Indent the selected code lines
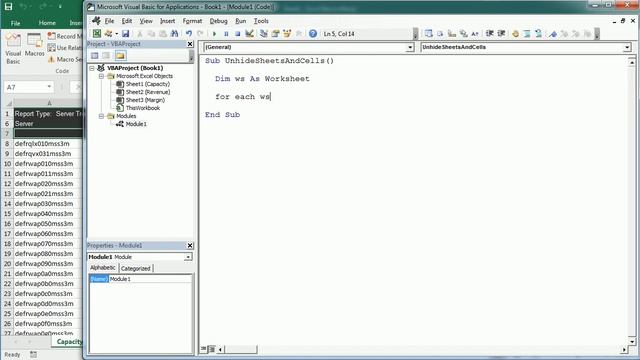640x360 pixels. 489,34
